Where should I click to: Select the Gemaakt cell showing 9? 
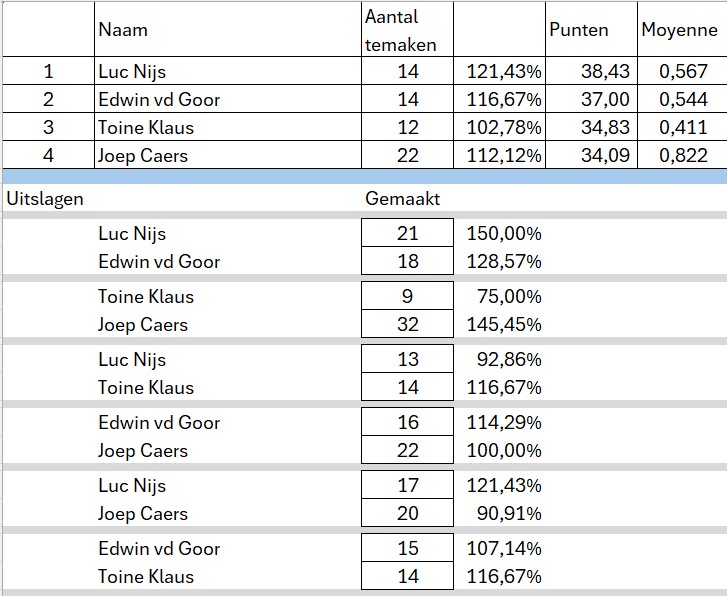coord(407,297)
